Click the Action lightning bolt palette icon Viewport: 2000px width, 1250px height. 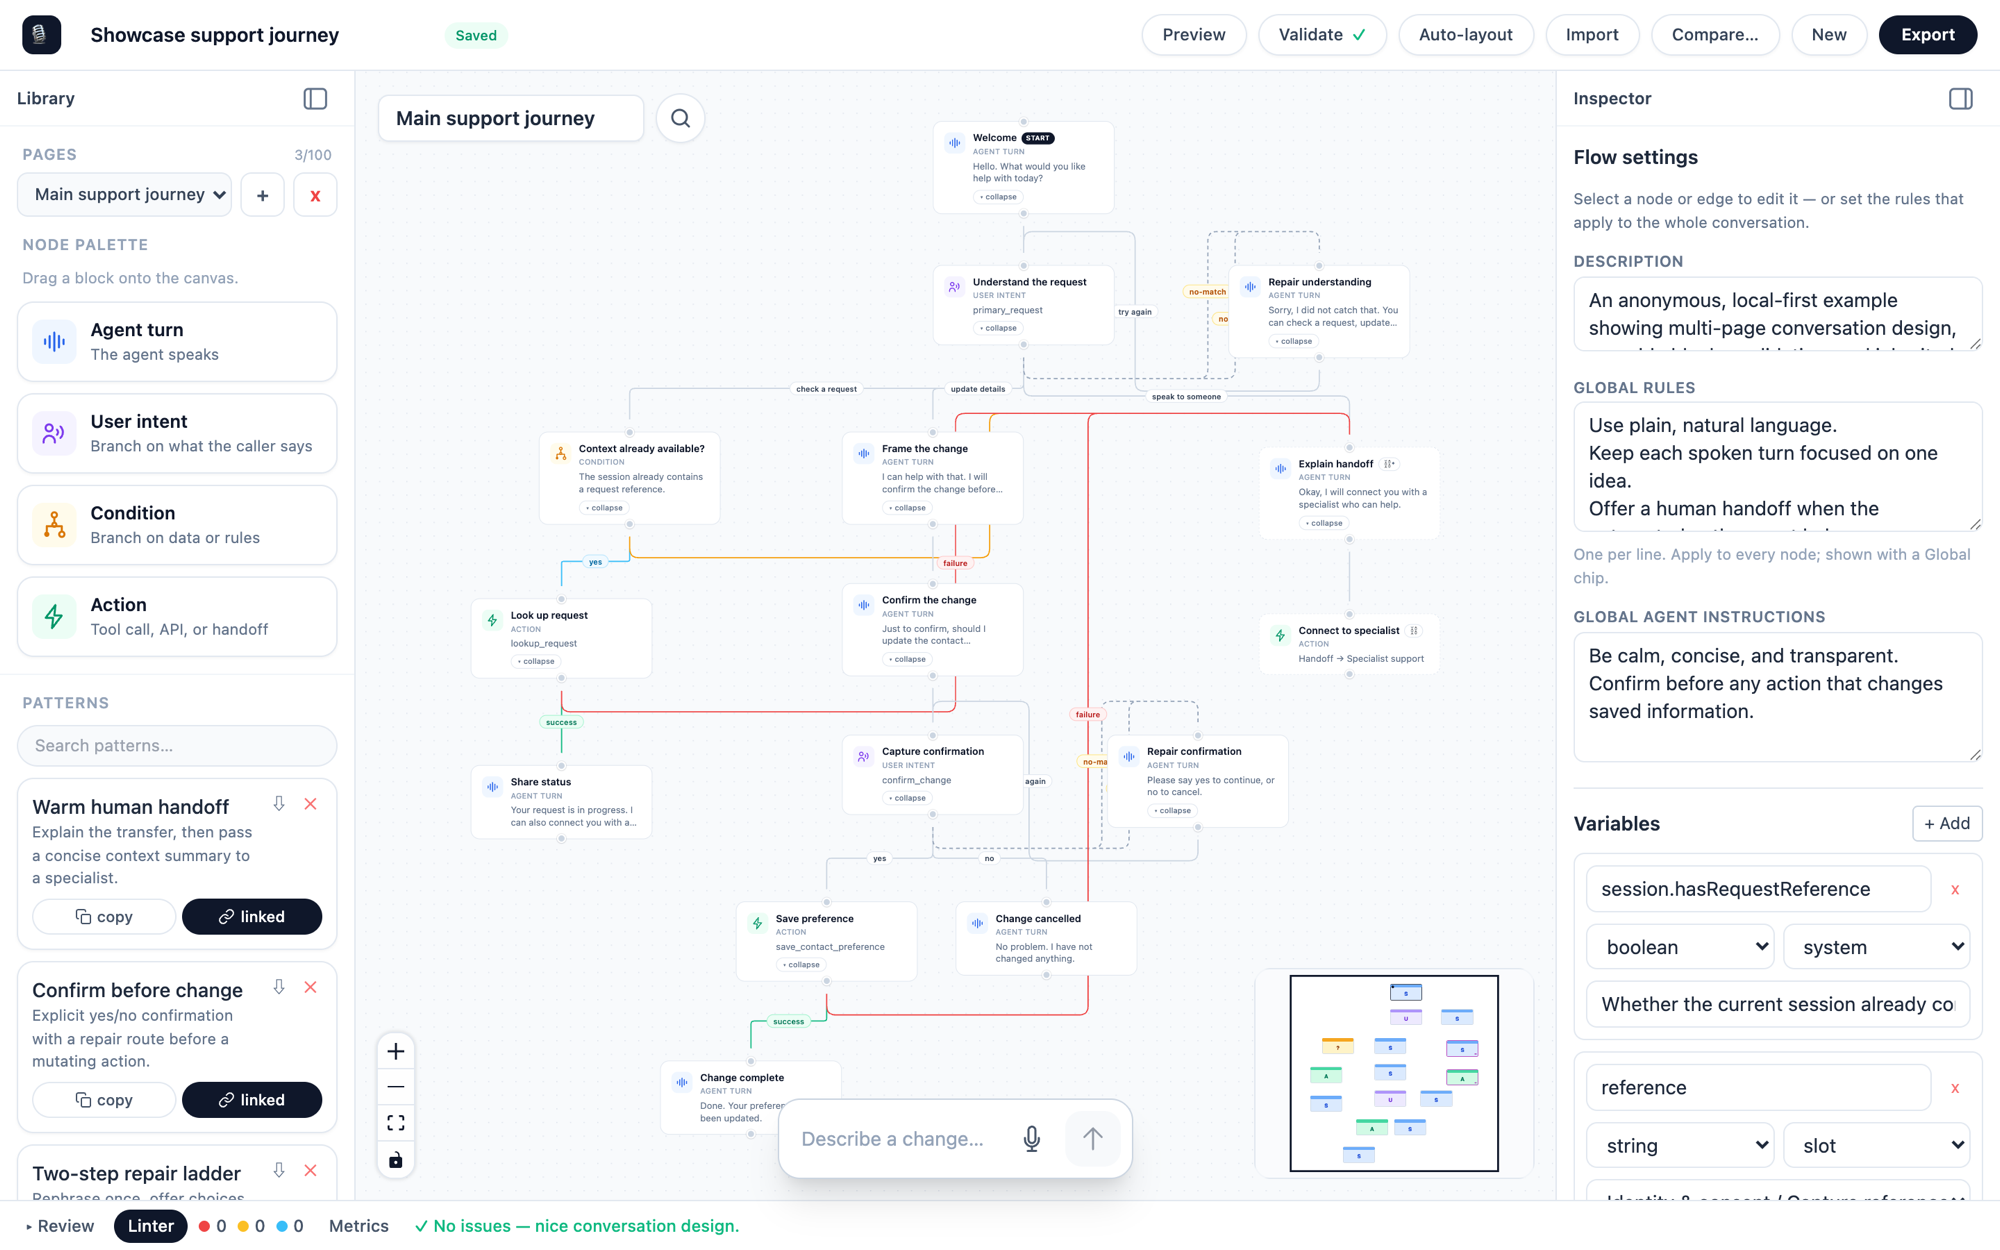(x=54, y=616)
